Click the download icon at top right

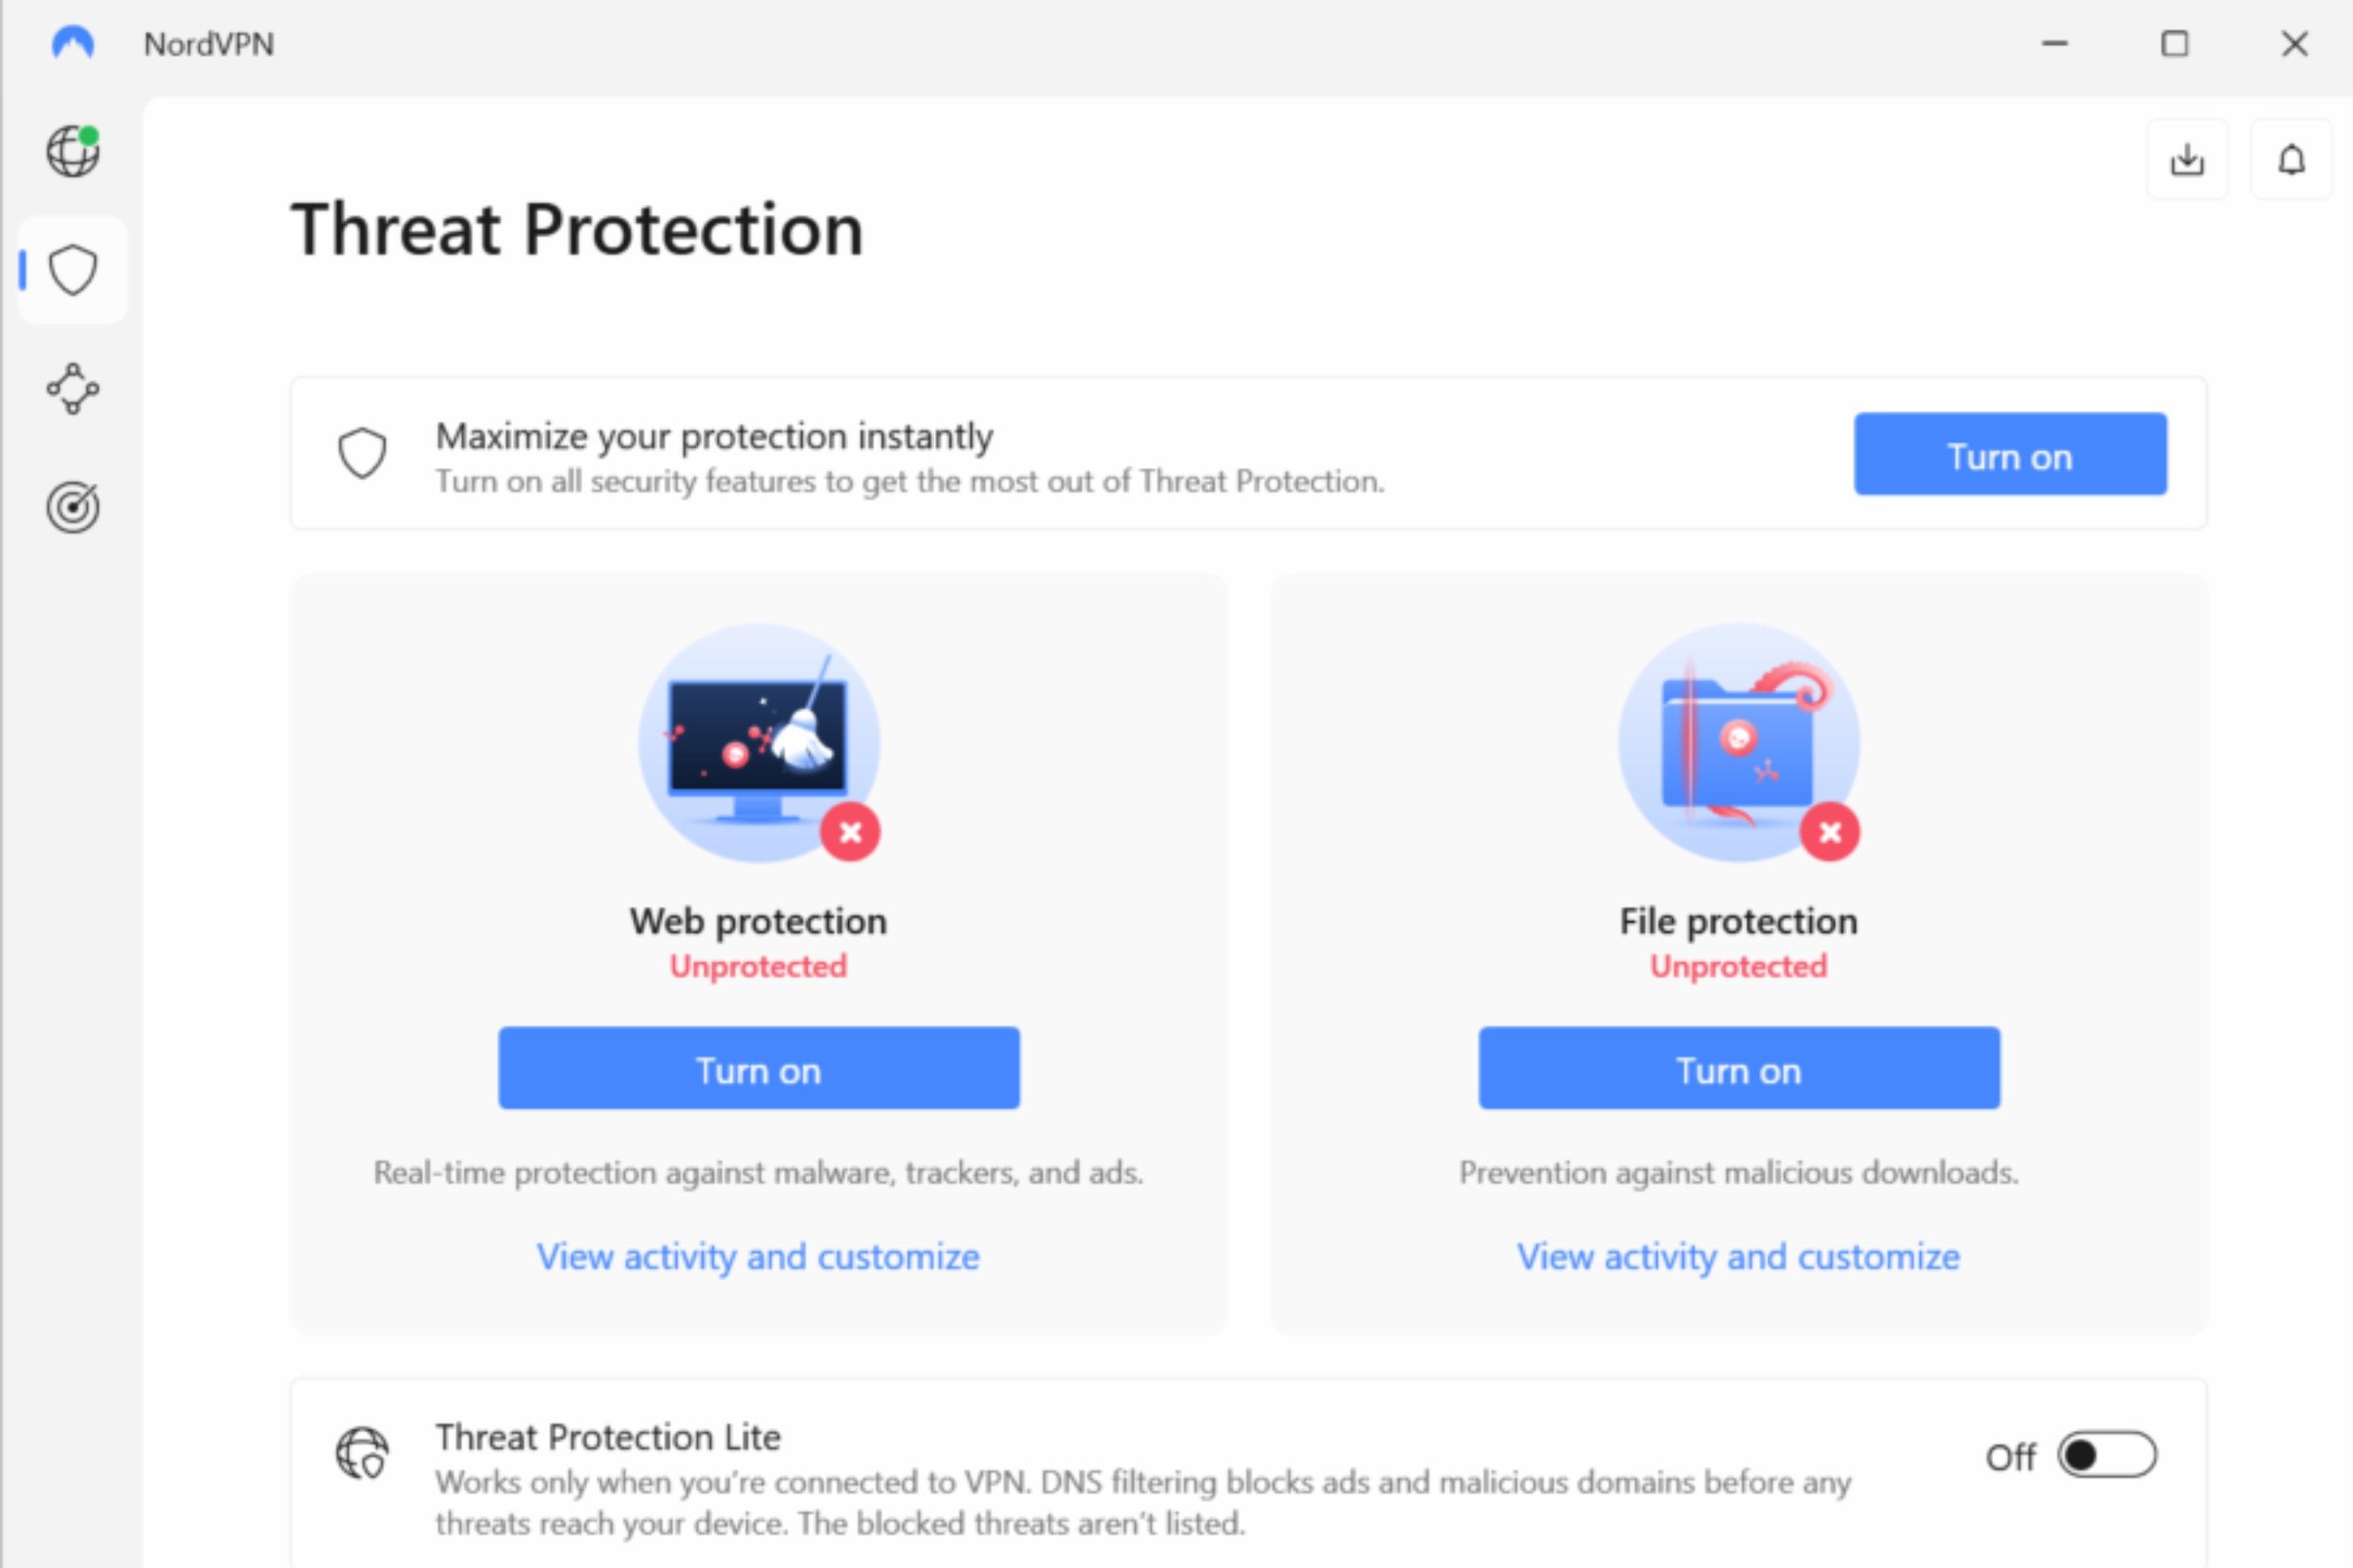pyautogui.click(x=2187, y=160)
